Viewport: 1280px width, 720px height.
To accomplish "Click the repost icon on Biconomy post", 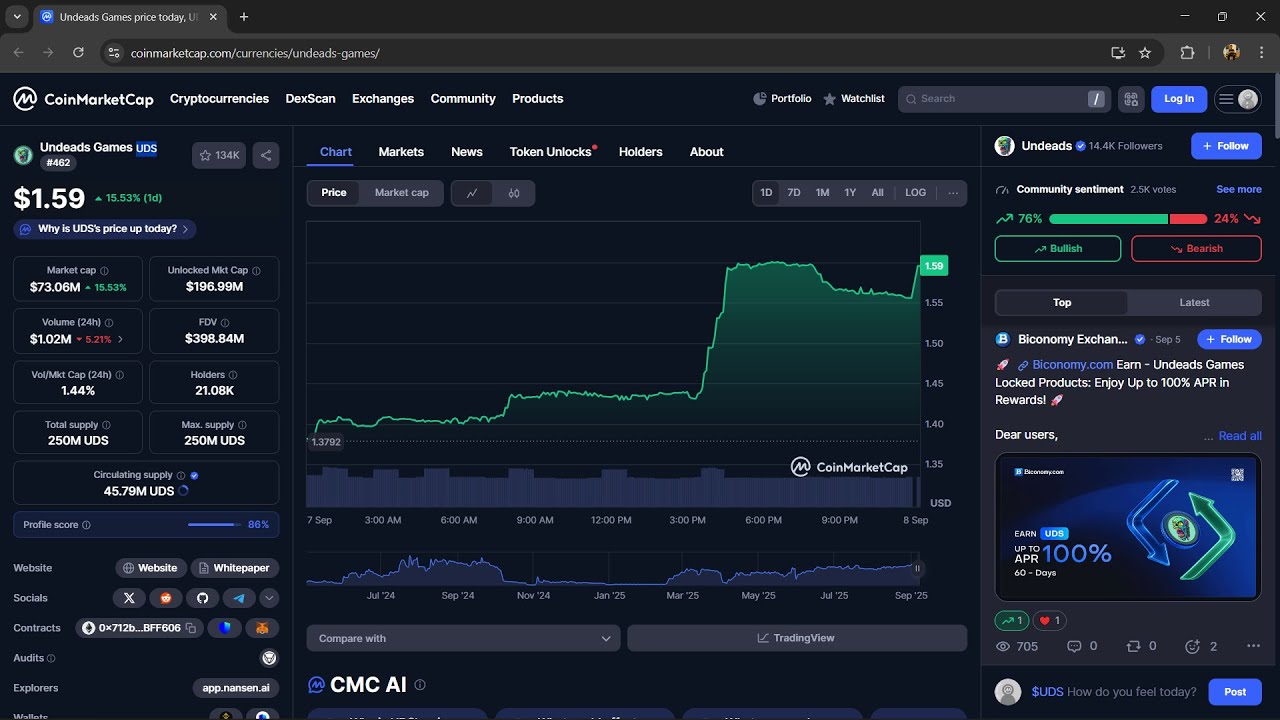I will pyautogui.click(x=1134, y=647).
